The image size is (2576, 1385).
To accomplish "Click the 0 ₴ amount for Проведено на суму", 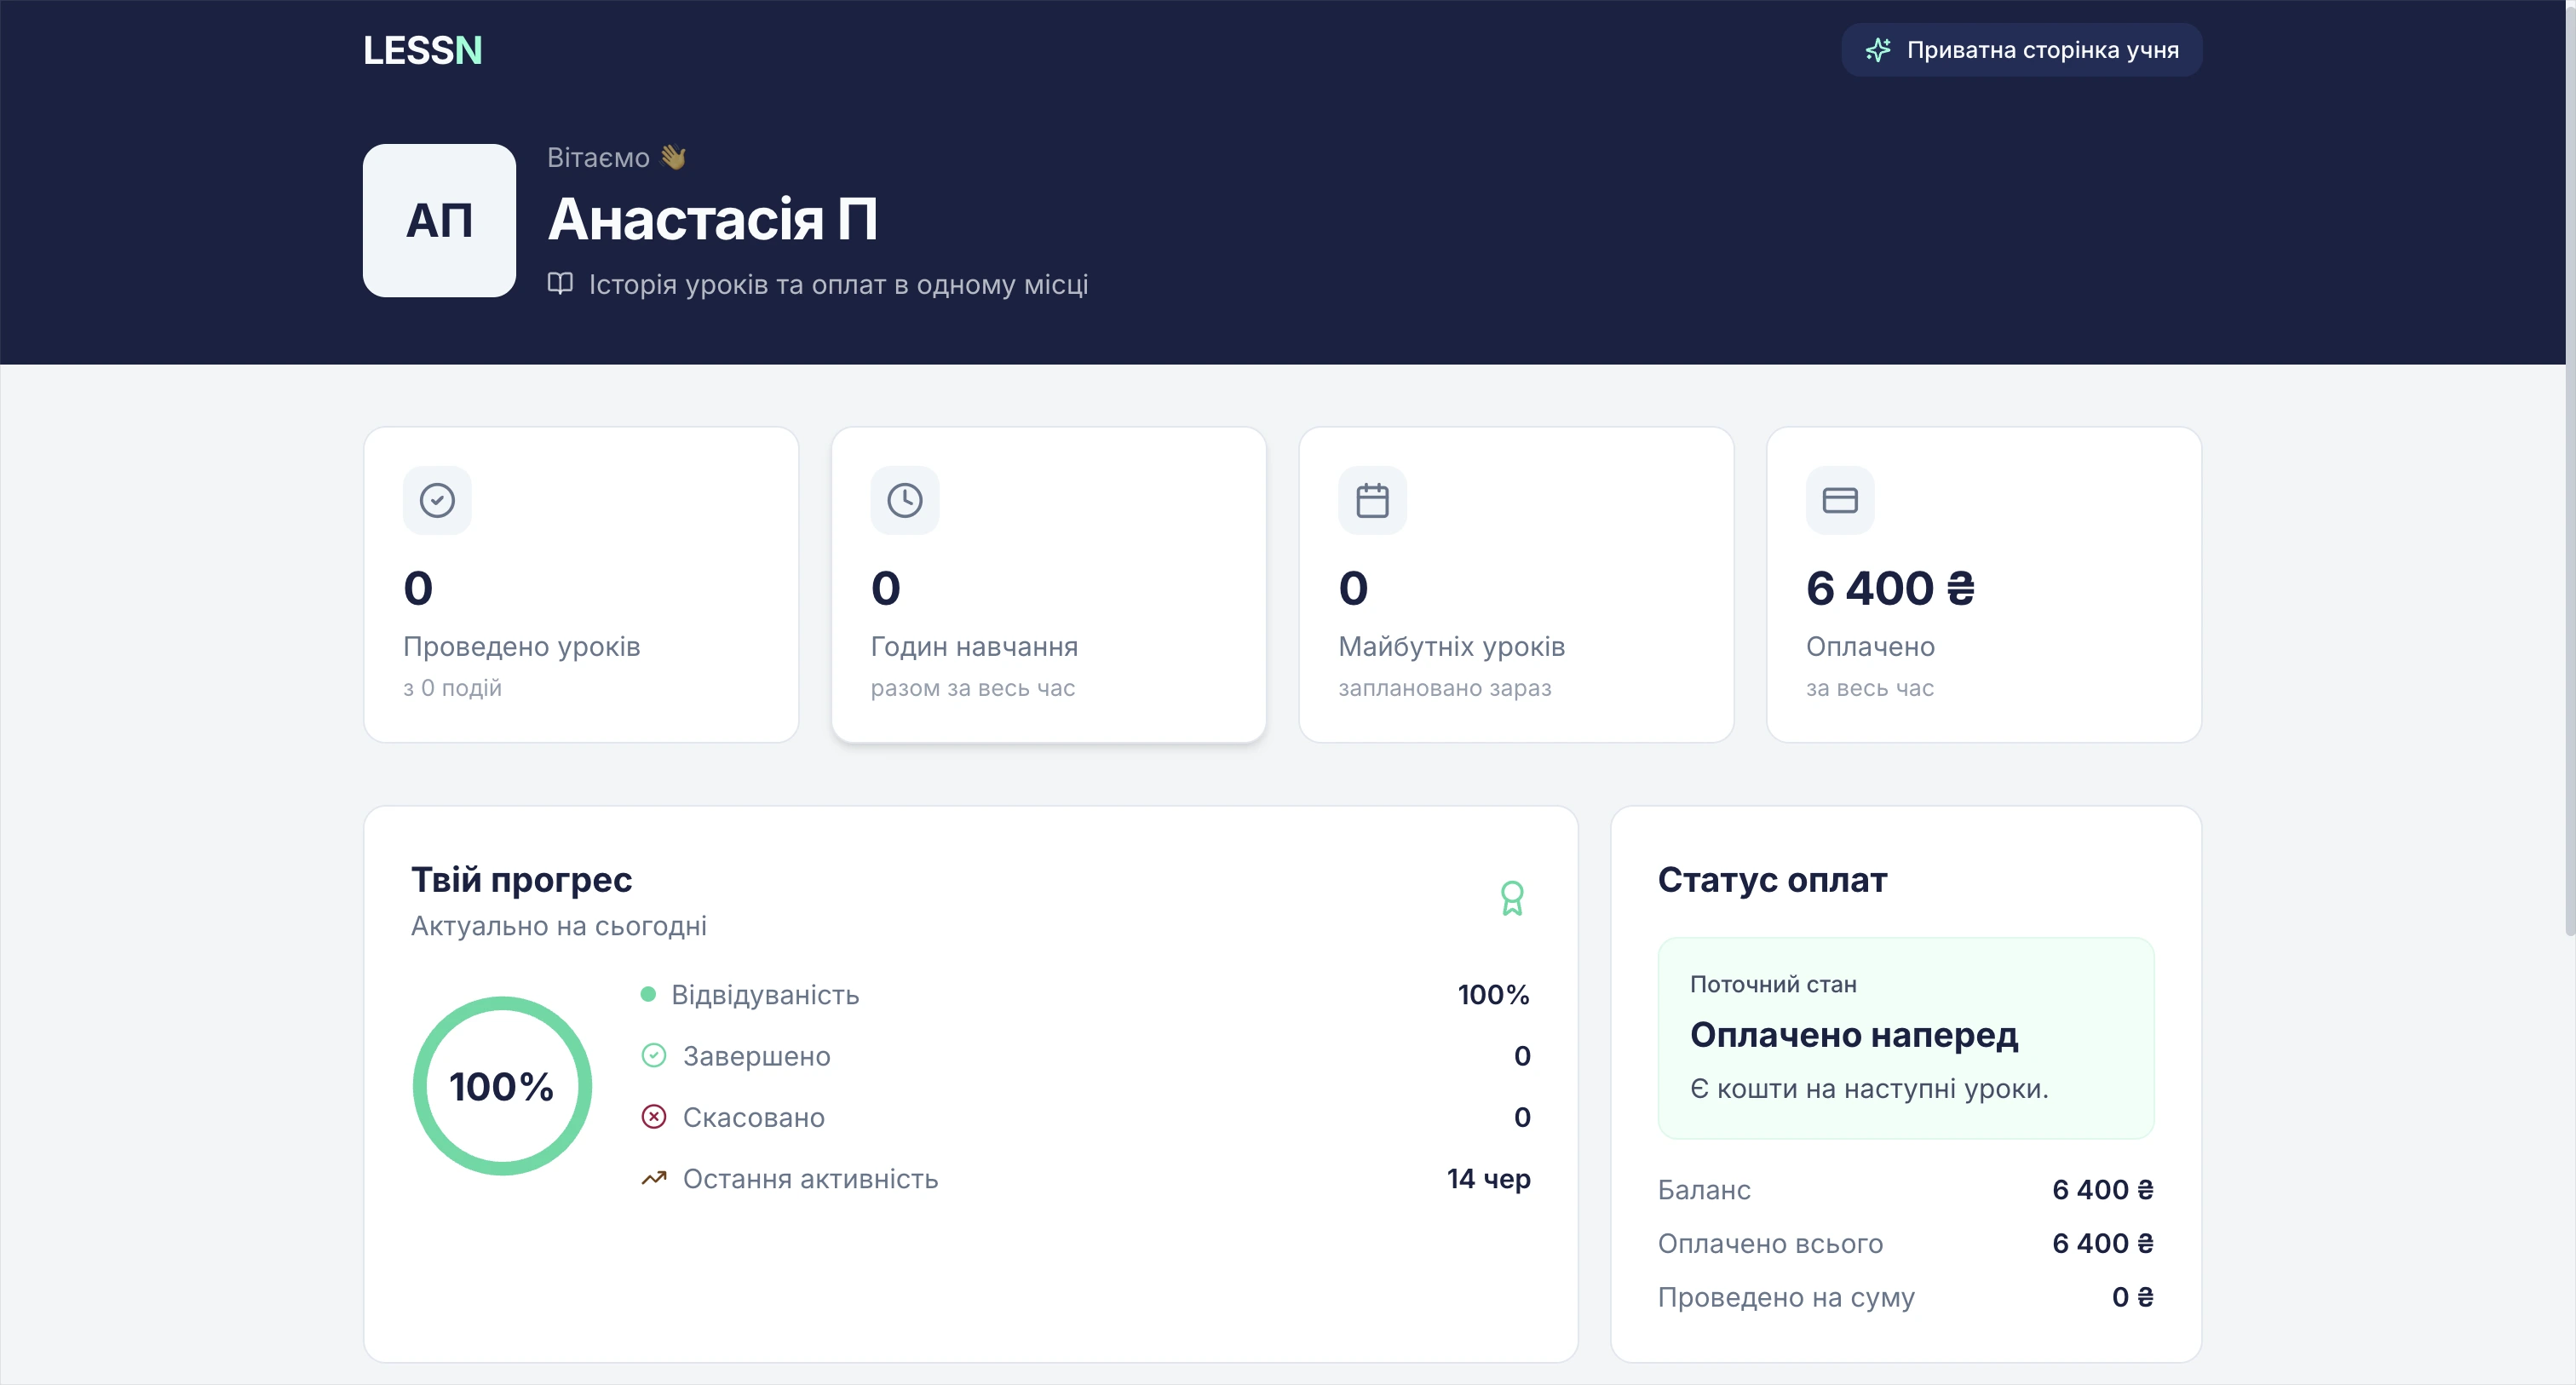I will click(x=2133, y=1297).
